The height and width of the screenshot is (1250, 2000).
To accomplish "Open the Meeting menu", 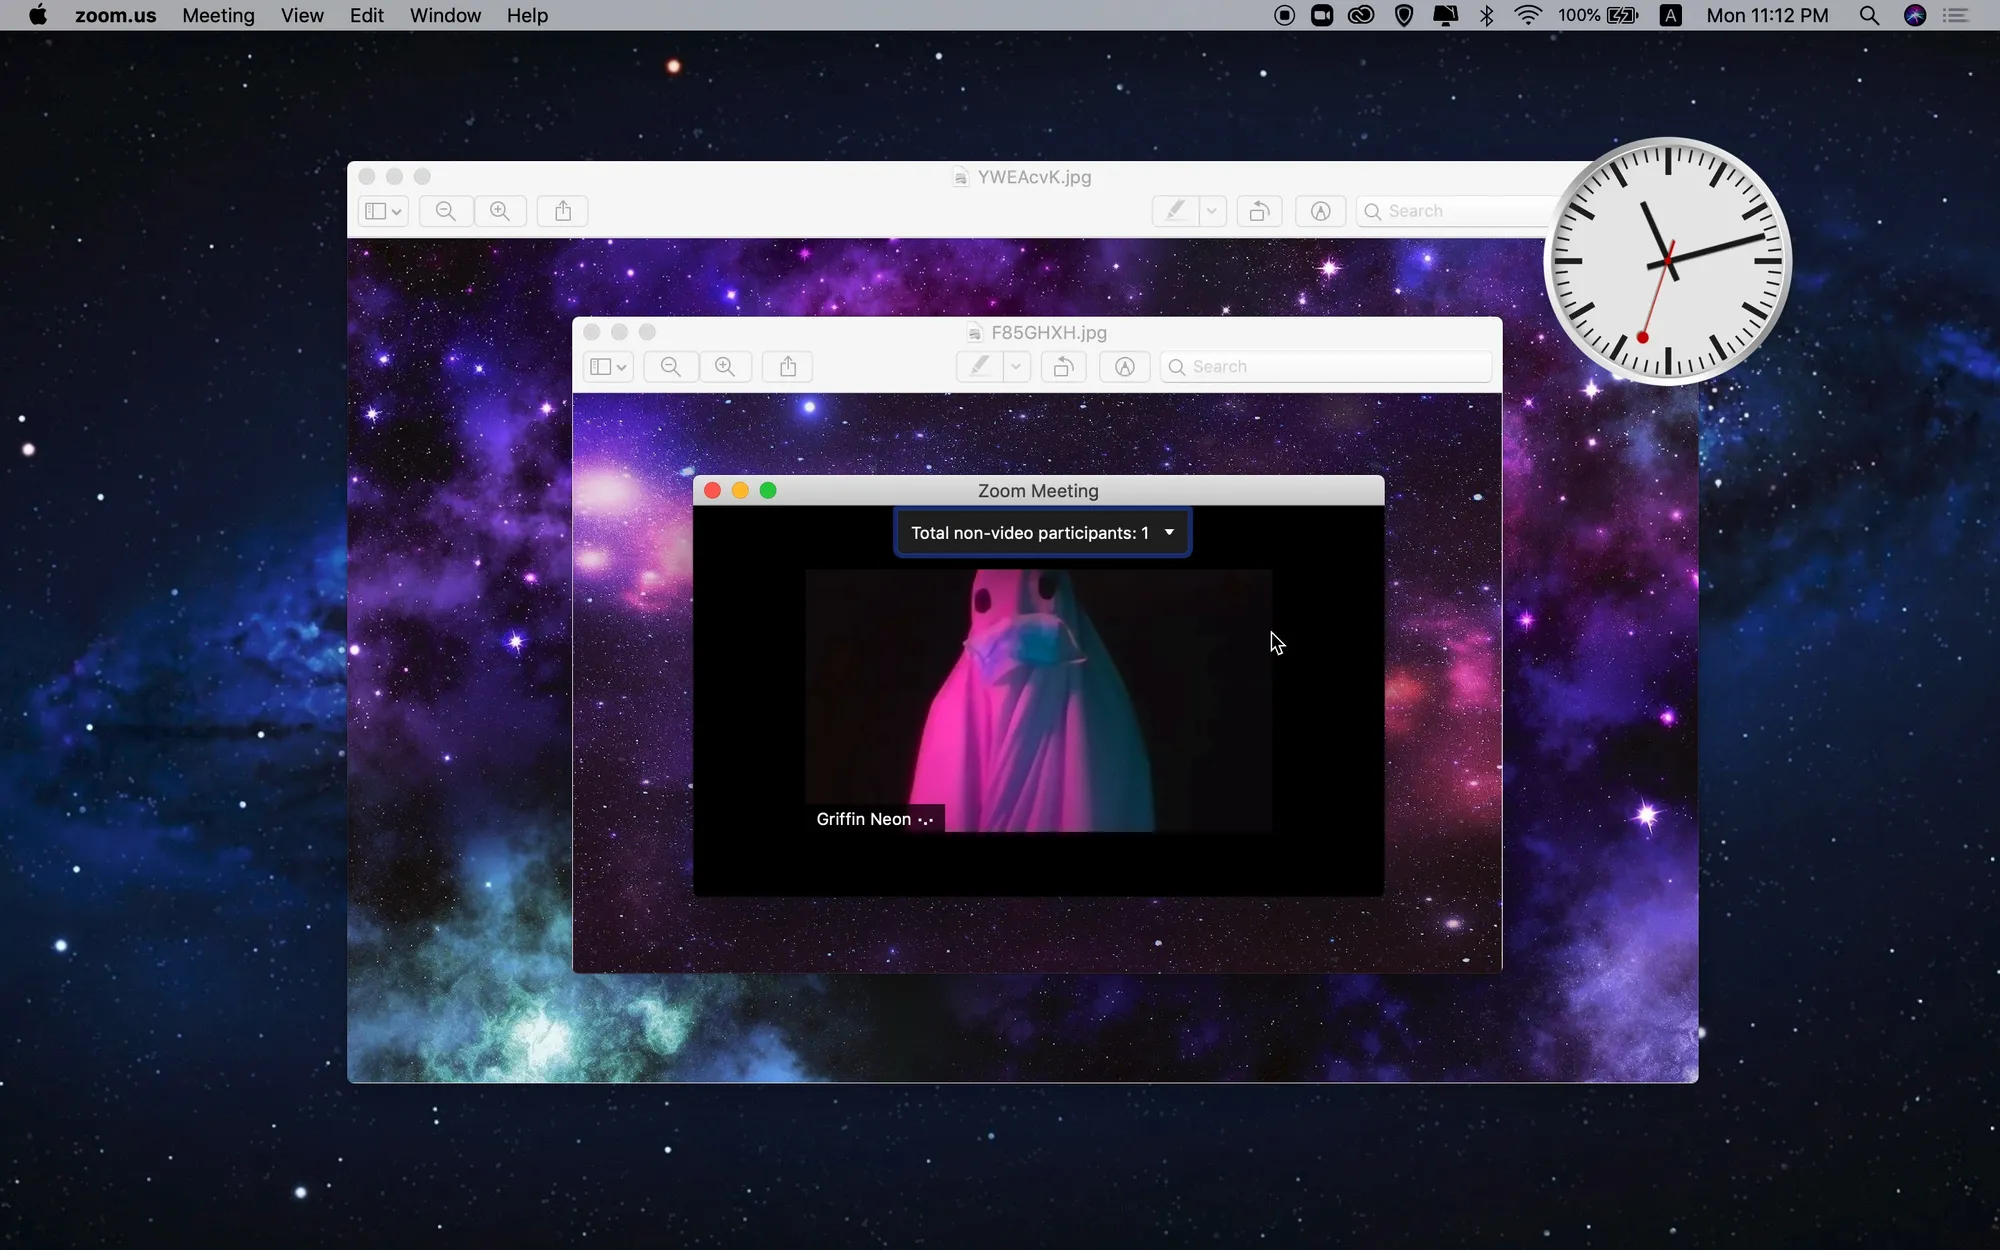I will click(218, 15).
